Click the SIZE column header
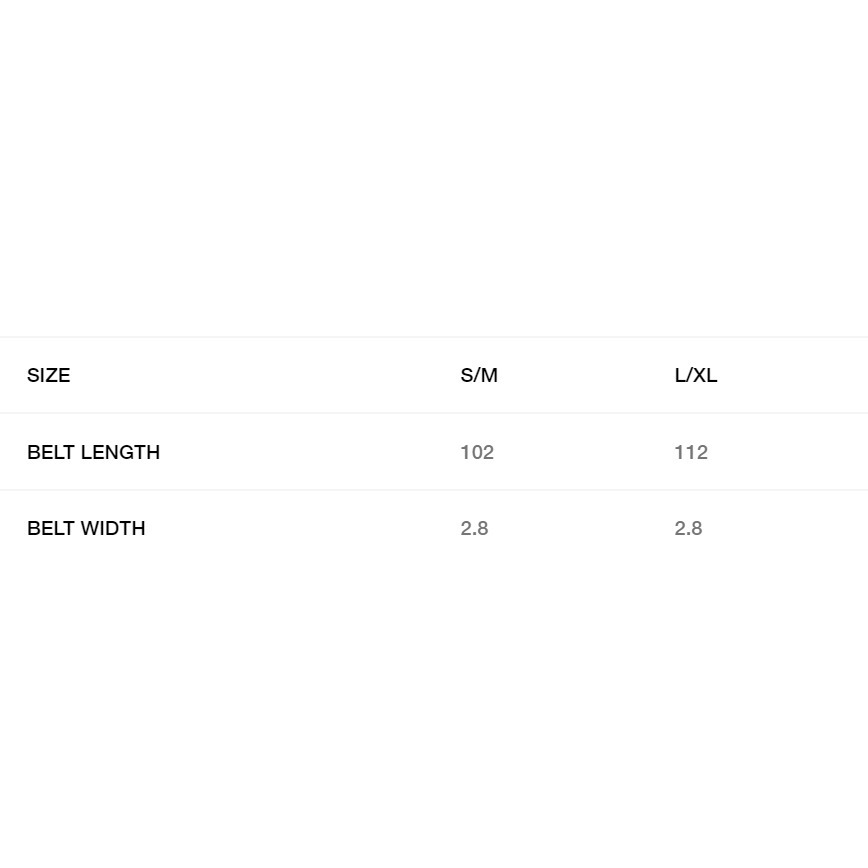Viewport: 868px width, 868px height. 48,375
